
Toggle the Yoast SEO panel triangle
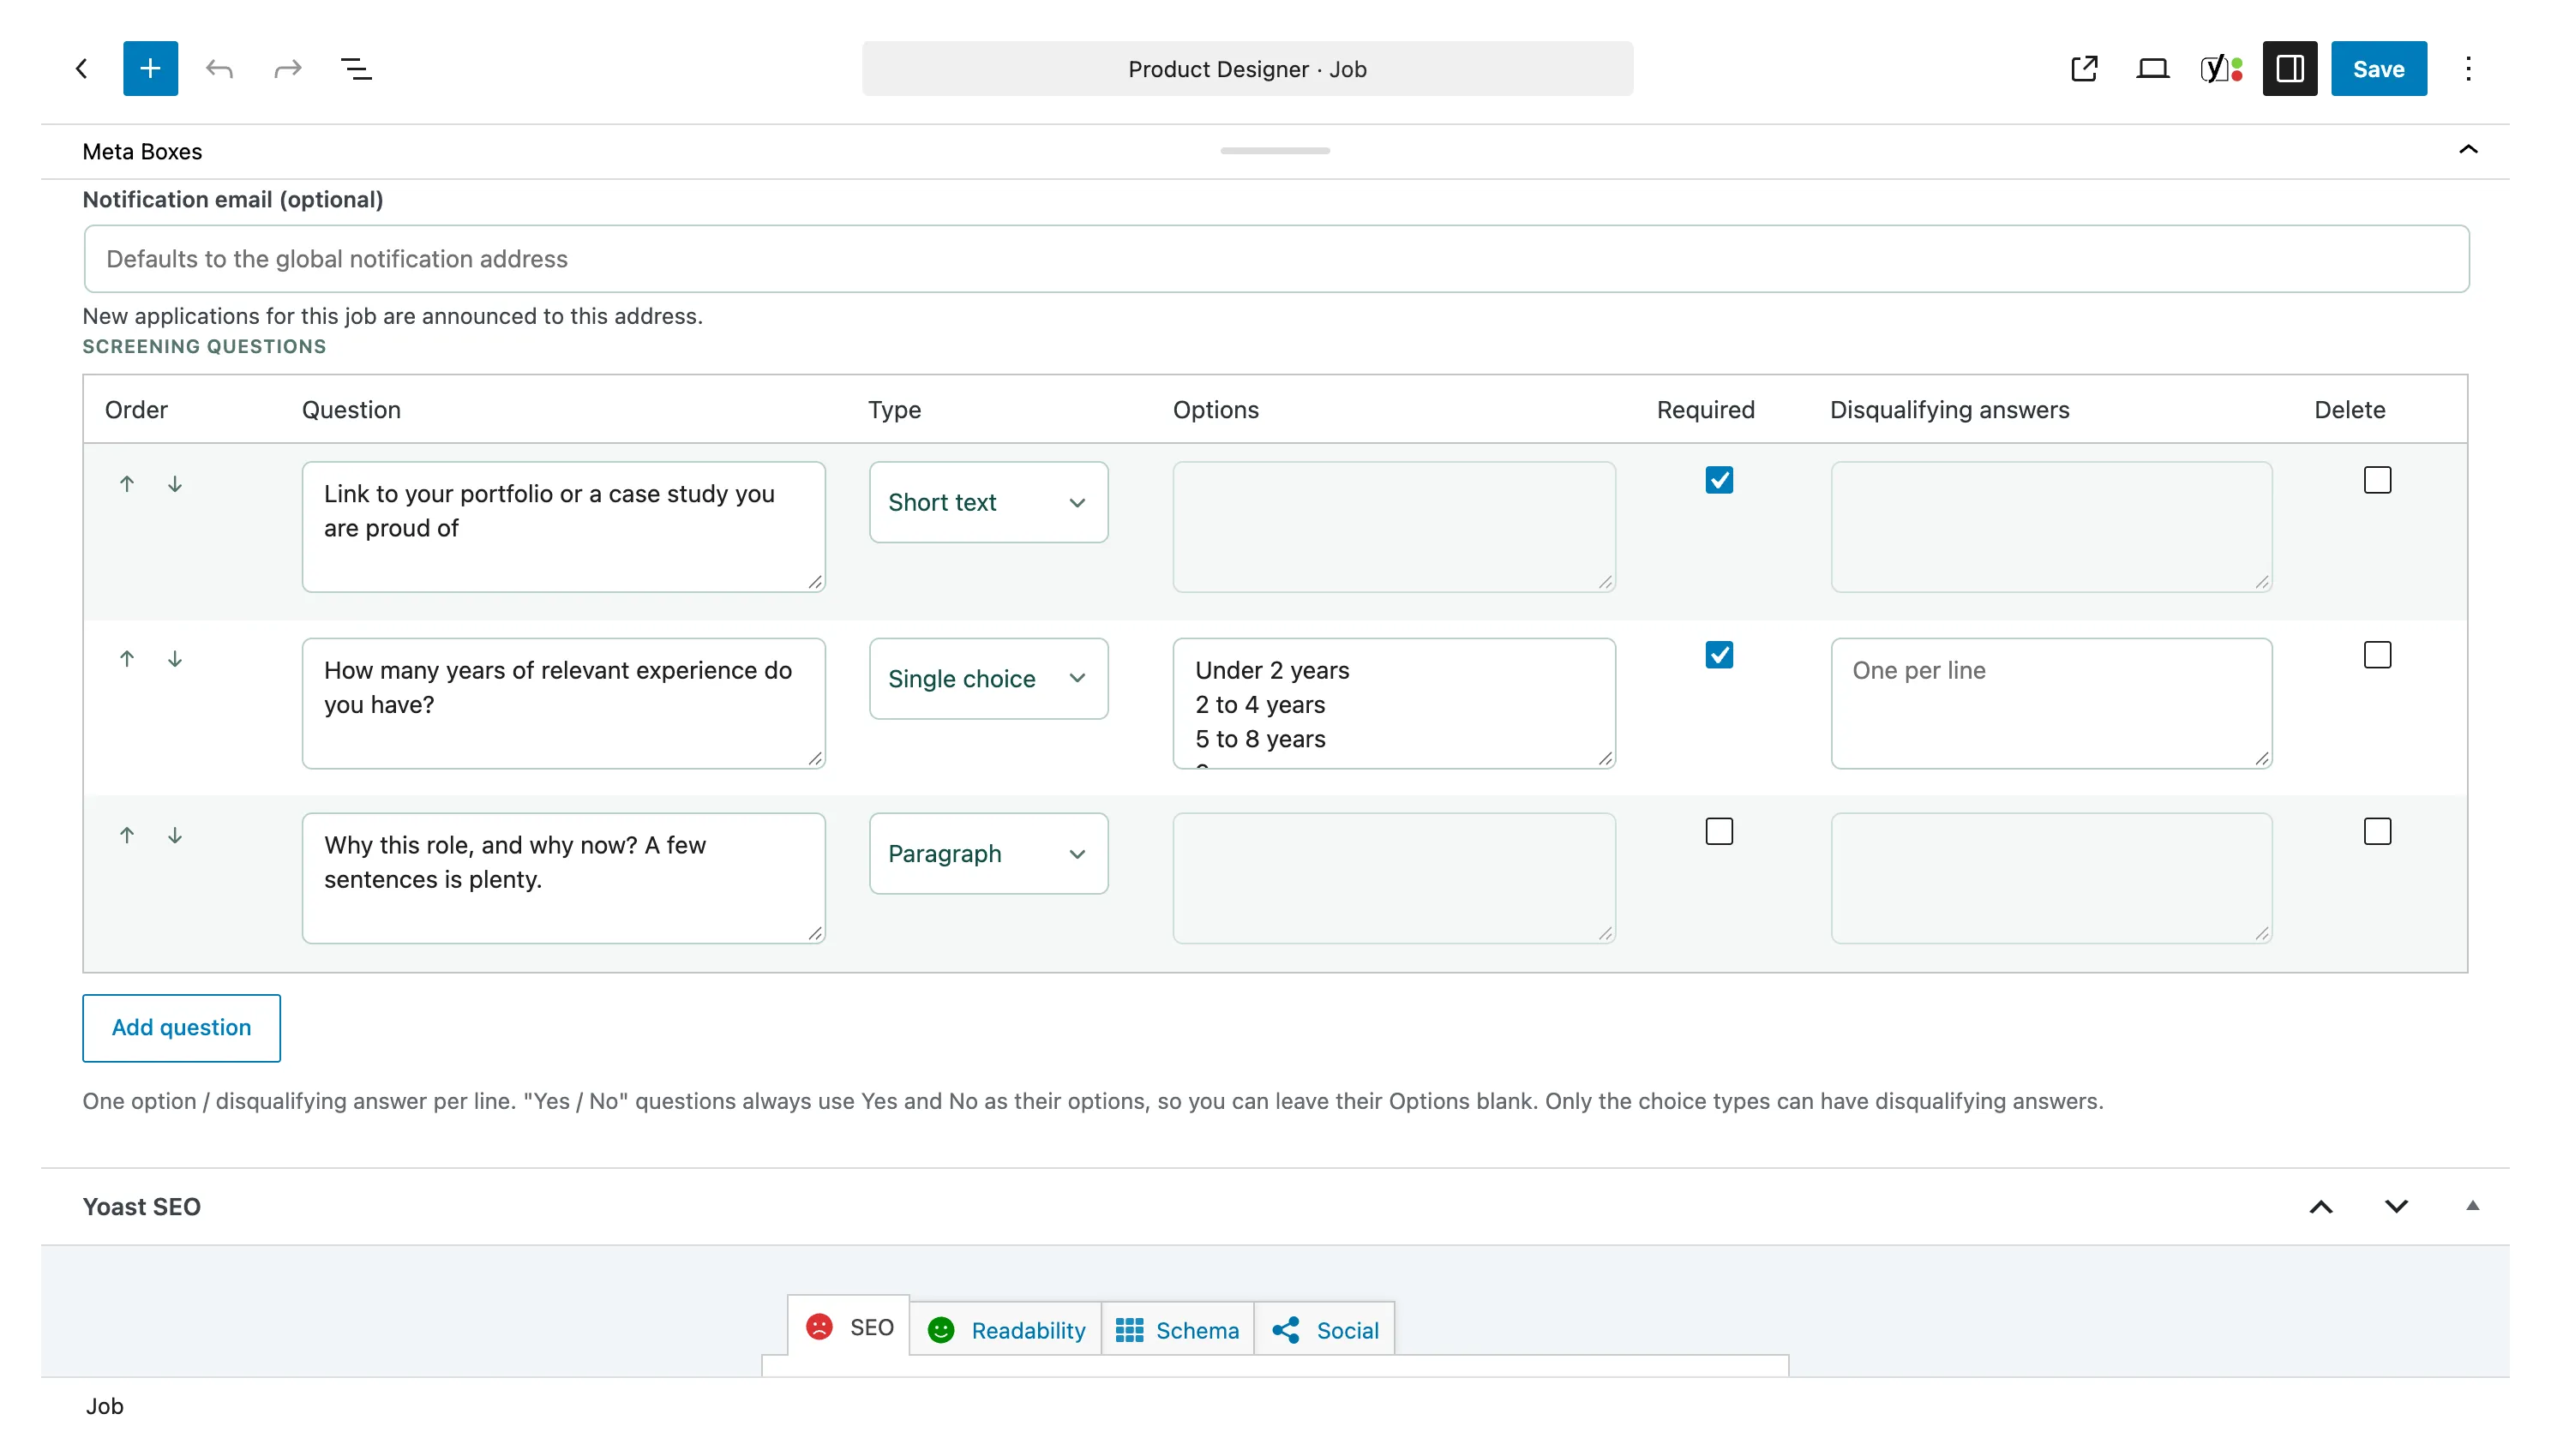pos(2472,1206)
